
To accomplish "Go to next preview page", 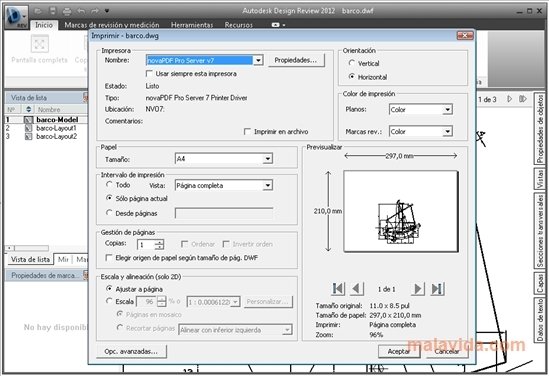I will click(418, 288).
